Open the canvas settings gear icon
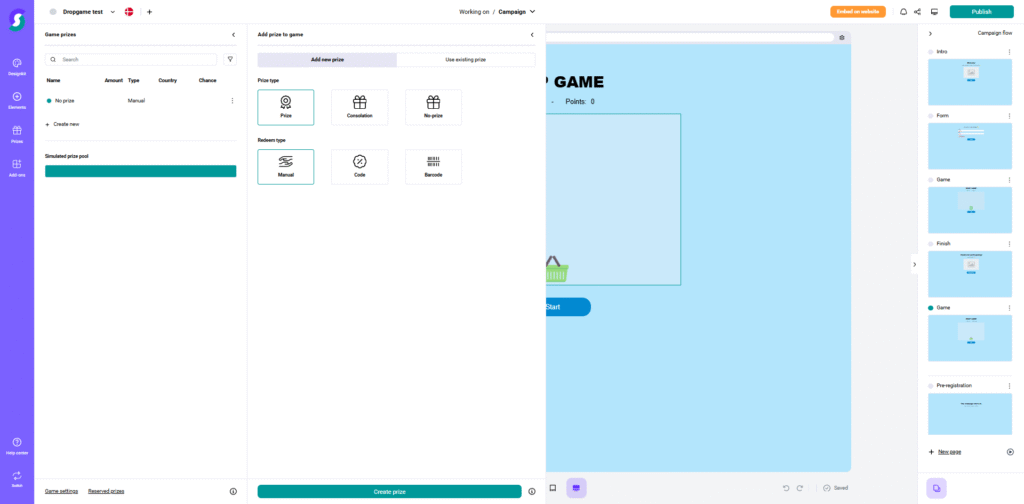The image size is (1024, 504). 842,38
